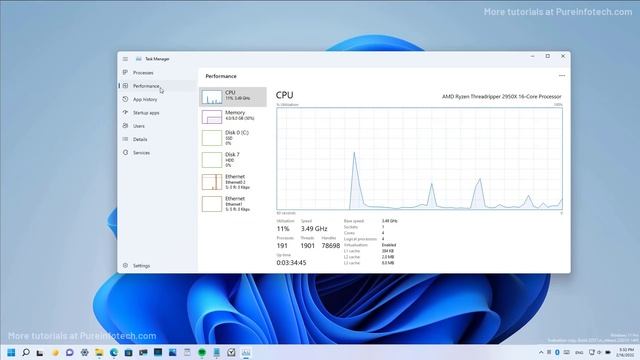Open the Windows Start menu
This screenshot has height=360, width=640.
[11, 352]
